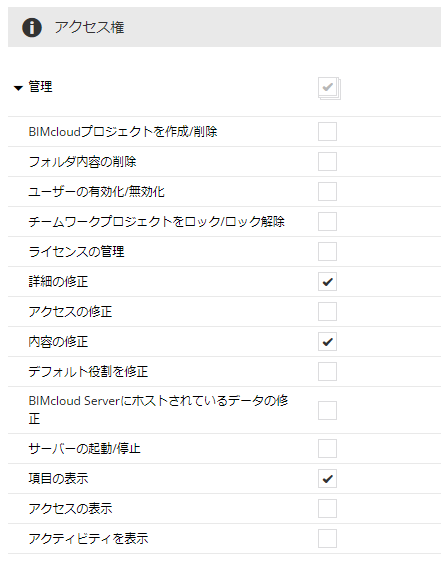Select the 管理 group label
This screenshot has width=441, height=567.
(40, 87)
